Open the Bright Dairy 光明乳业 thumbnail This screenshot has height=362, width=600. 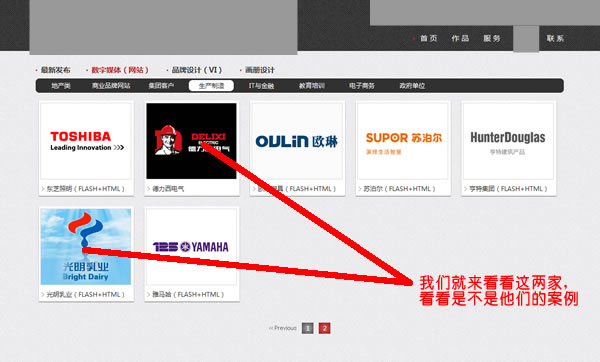point(86,246)
